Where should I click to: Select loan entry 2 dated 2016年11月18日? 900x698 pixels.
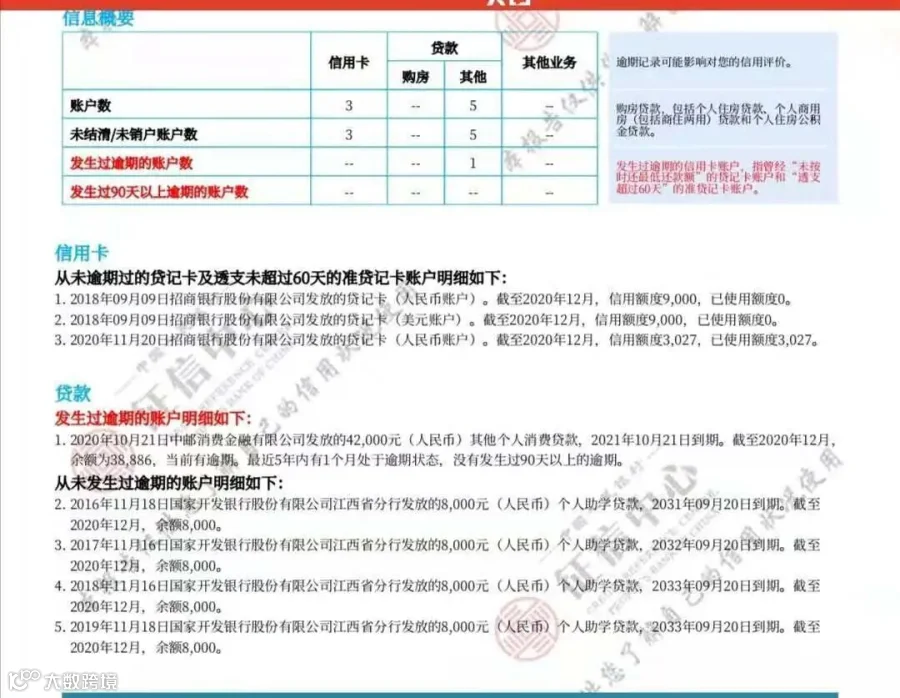(437, 514)
